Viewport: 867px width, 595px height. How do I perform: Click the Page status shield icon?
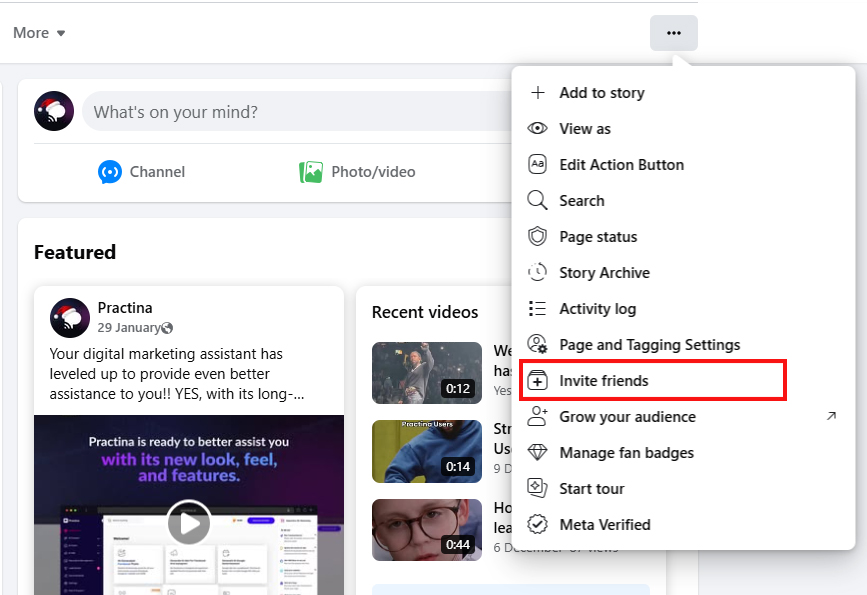538,237
